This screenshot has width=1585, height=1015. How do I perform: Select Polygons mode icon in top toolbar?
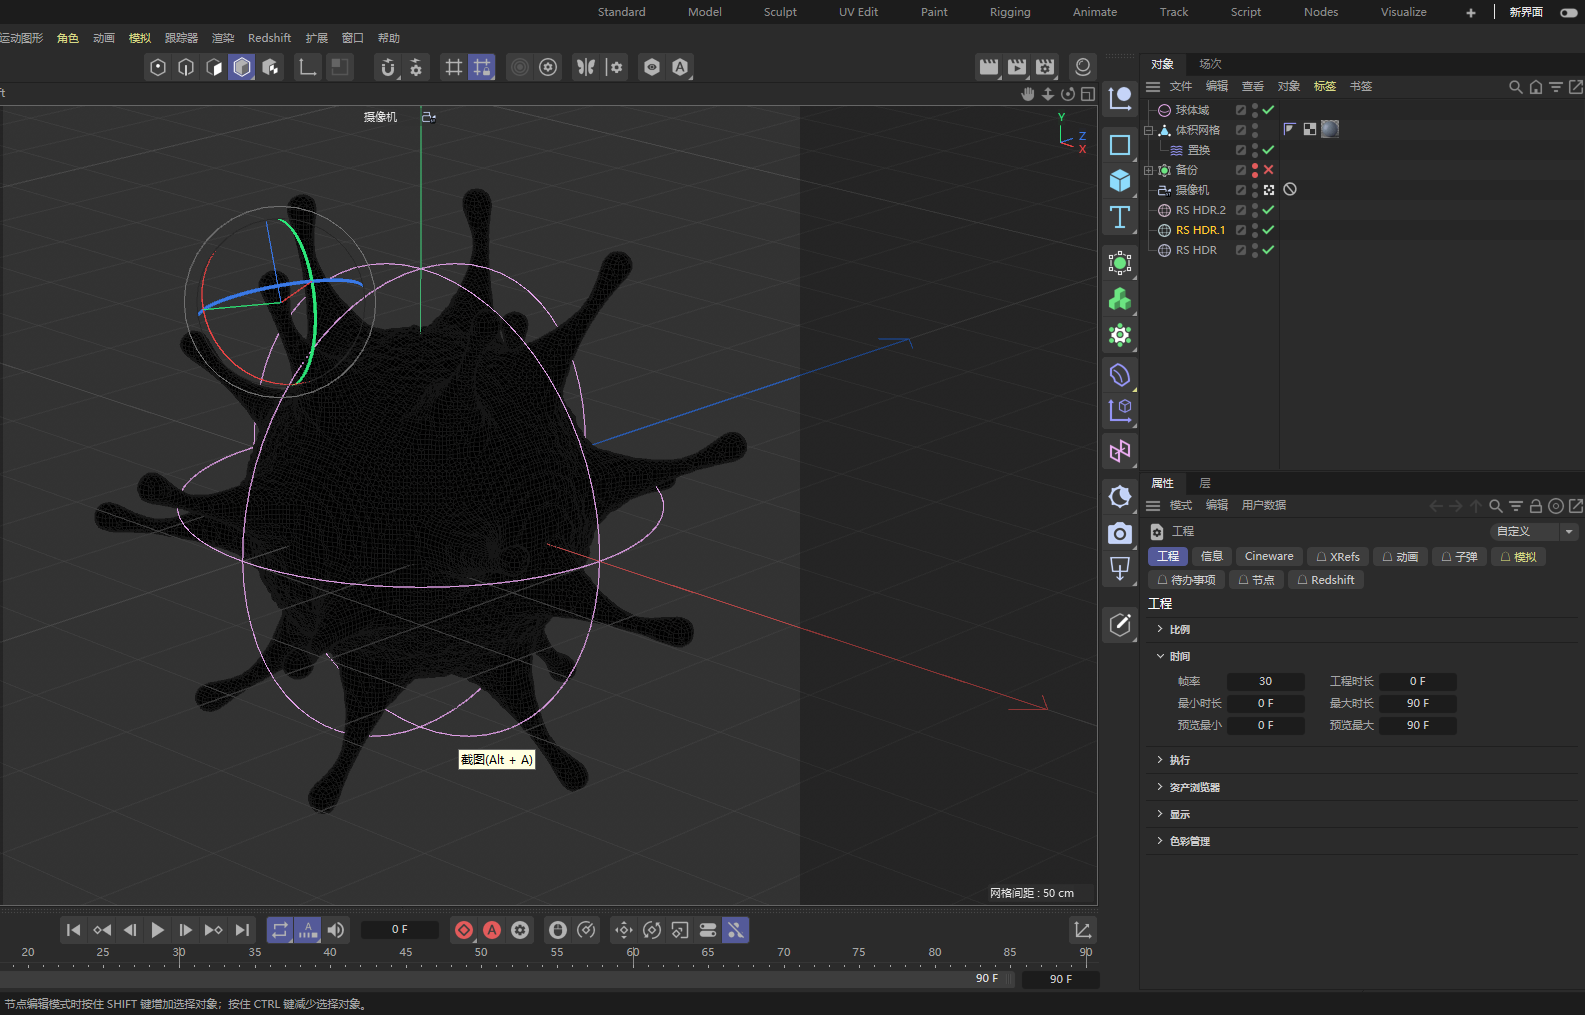pos(214,67)
